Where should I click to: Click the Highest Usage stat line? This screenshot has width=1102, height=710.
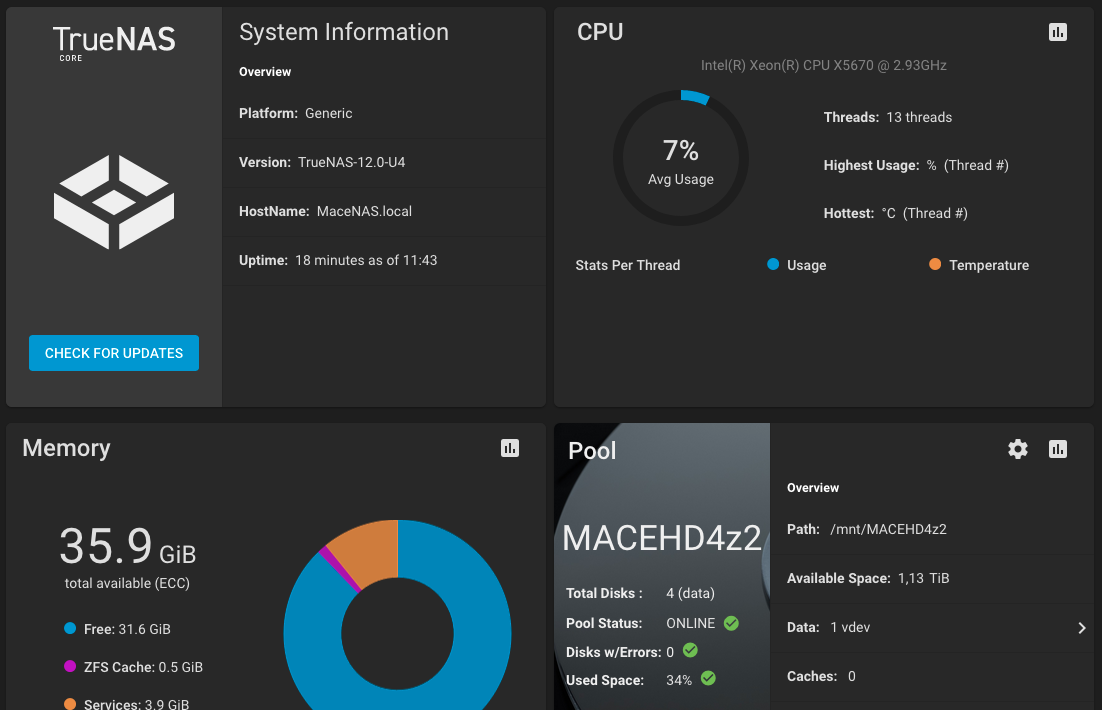click(x=916, y=165)
